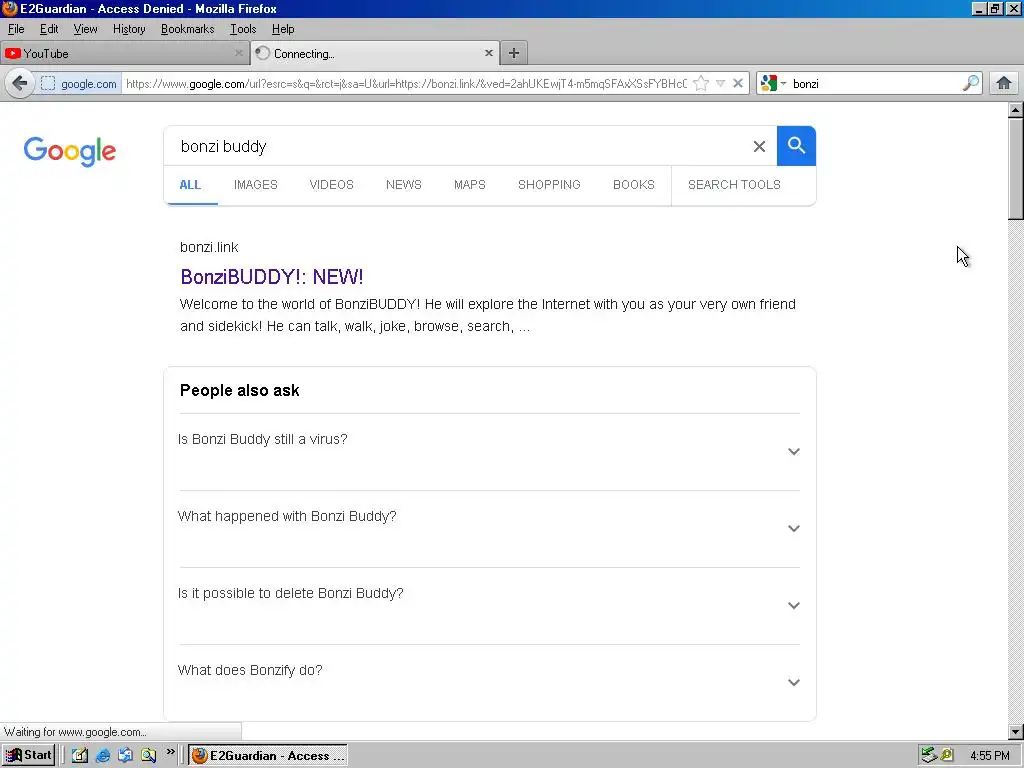
Task: Switch to SHOPPING results
Action: pos(549,185)
